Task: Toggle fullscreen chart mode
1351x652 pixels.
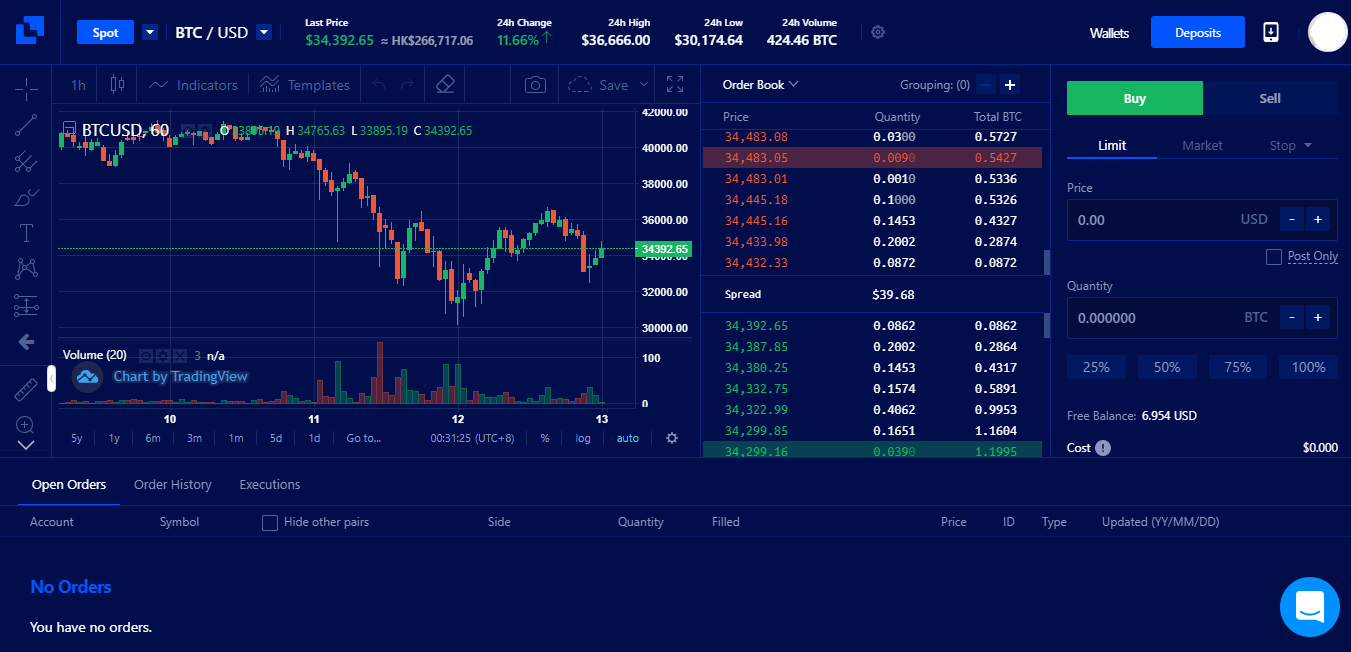Action: 675,85
